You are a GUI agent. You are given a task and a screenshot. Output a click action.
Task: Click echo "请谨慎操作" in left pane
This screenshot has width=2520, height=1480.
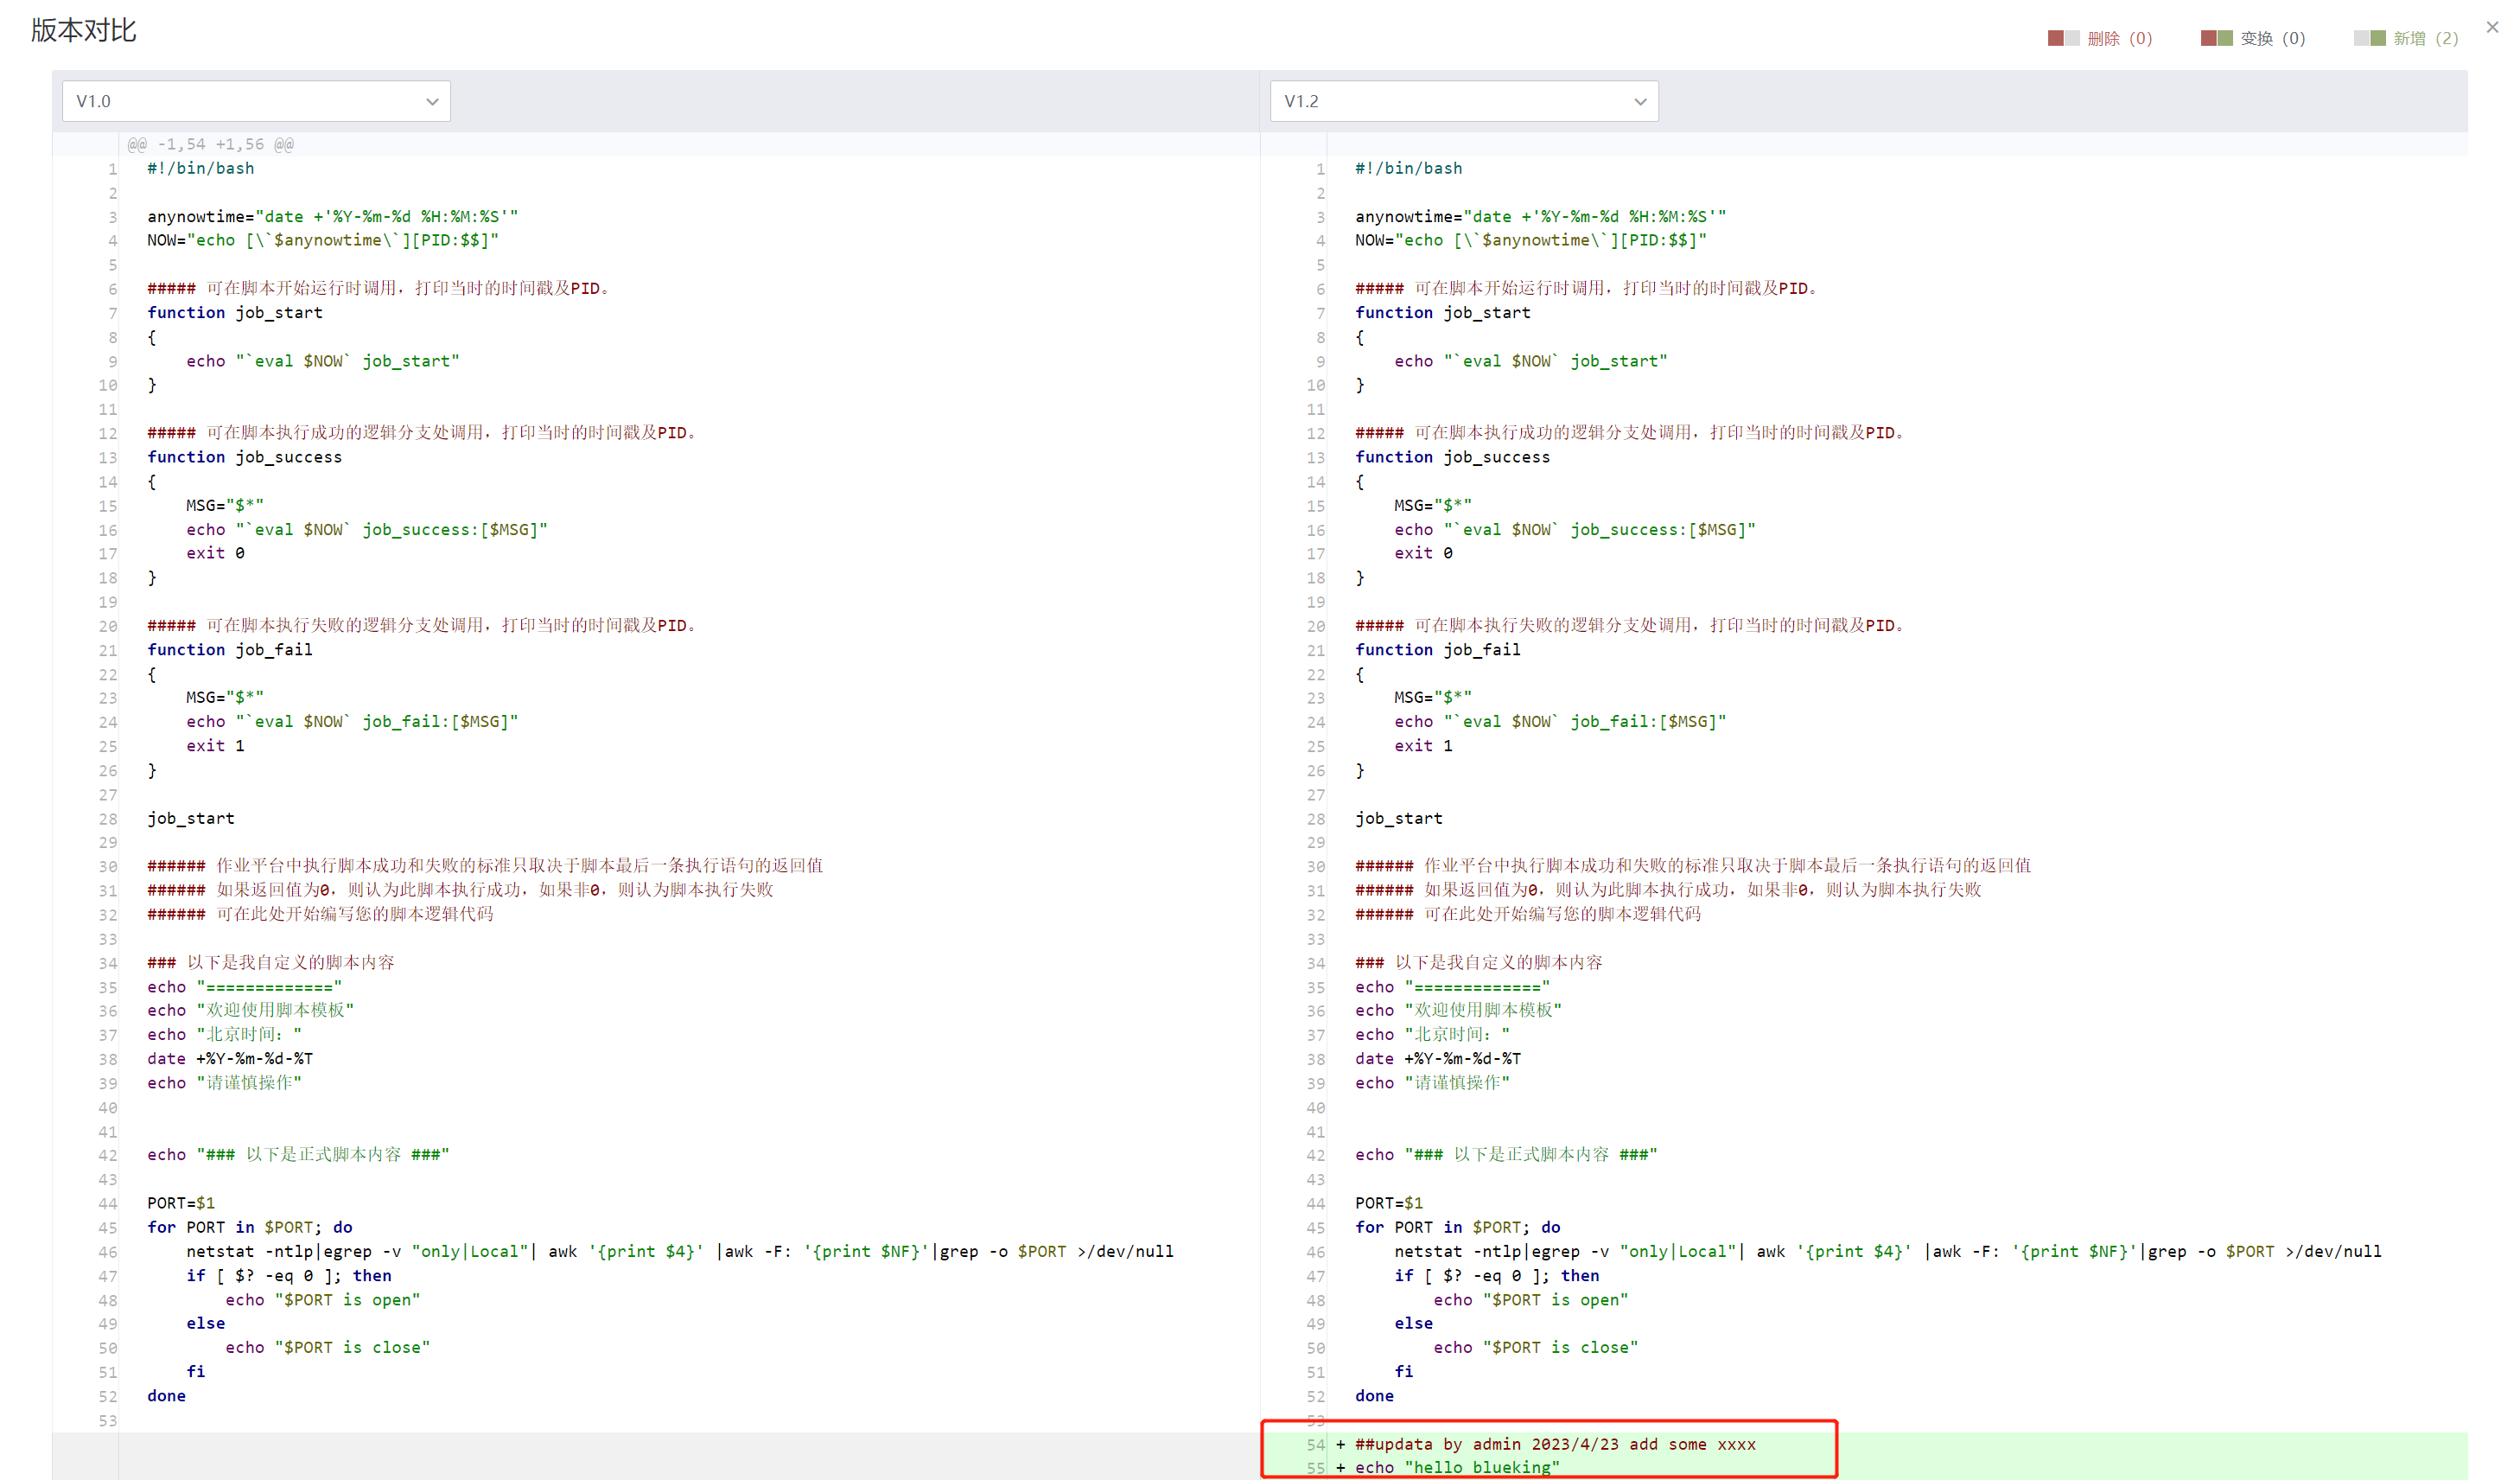pyautogui.click(x=224, y=1082)
